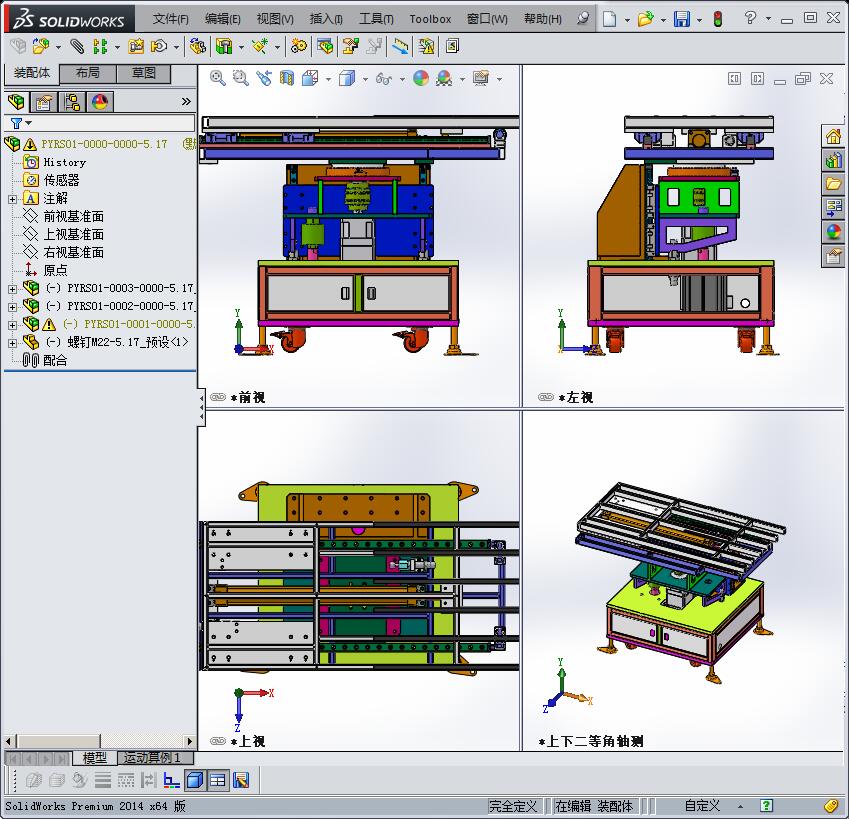Toggle the link views icon beside 左视
Viewport: 849px width, 819px height.
[546, 397]
